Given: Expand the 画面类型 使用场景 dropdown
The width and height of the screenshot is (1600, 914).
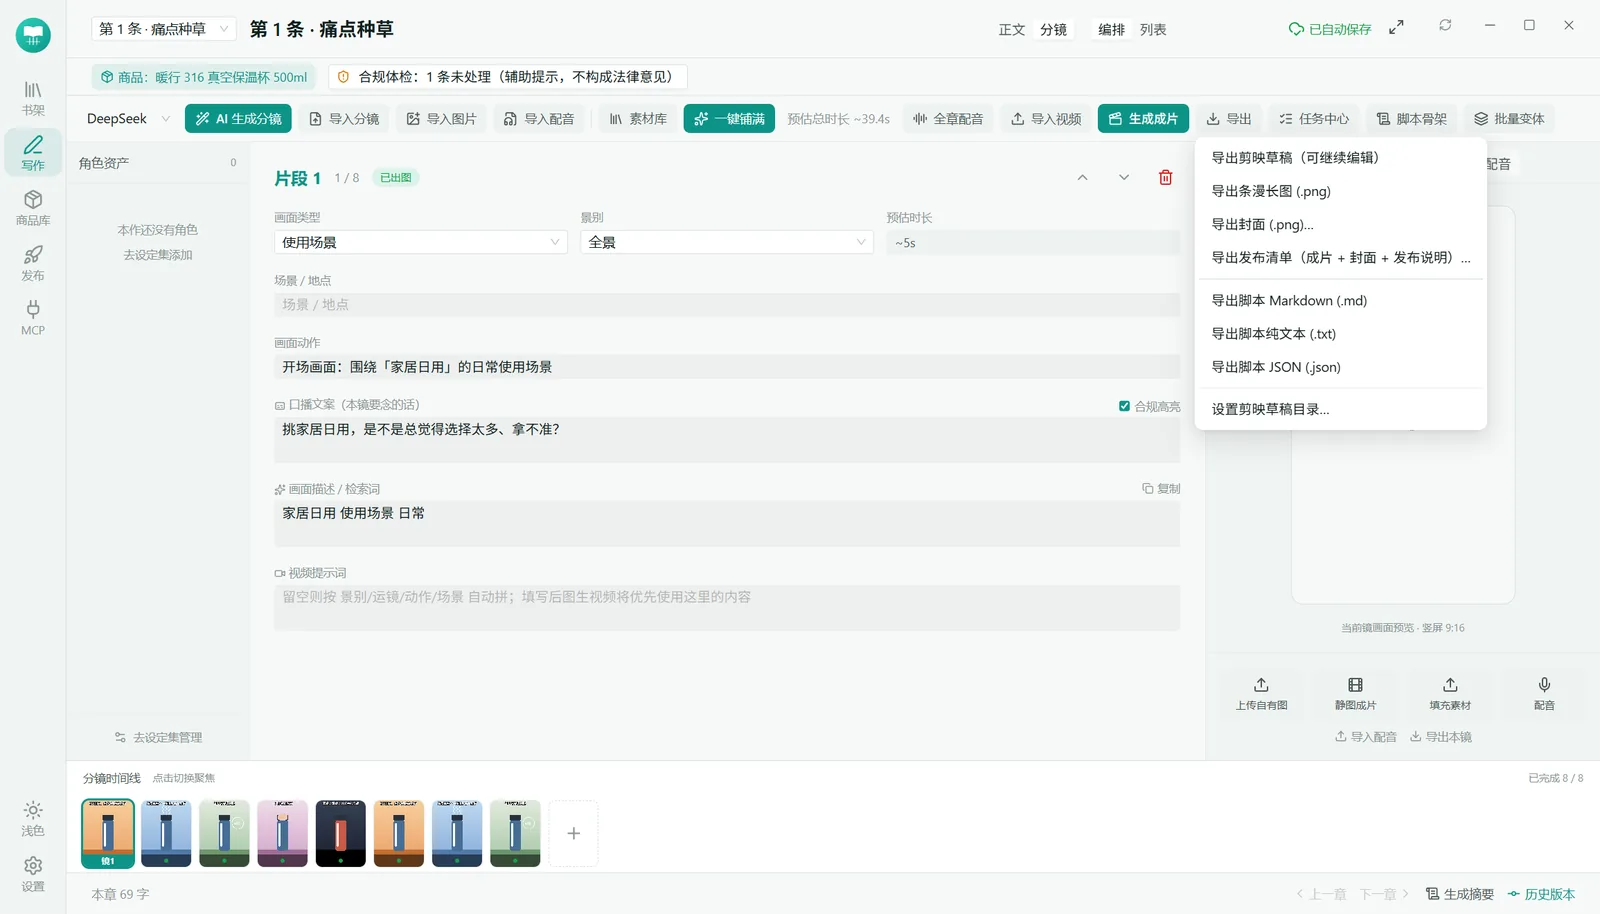Looking at the screenshot, I should click(421, 242).
